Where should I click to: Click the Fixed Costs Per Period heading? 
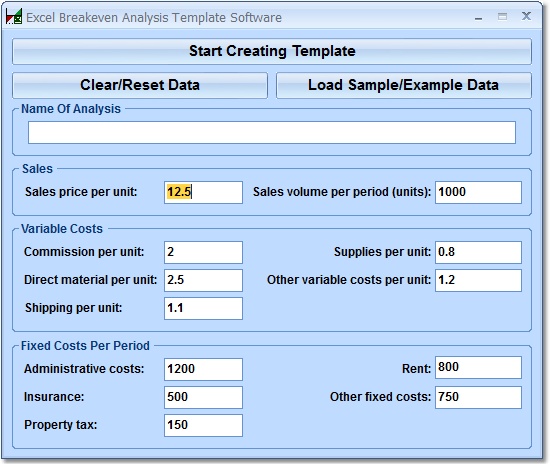pos(85,346)
